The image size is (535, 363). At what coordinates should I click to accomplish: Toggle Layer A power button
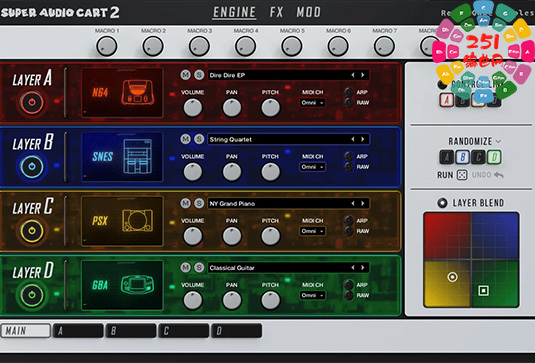32,102
